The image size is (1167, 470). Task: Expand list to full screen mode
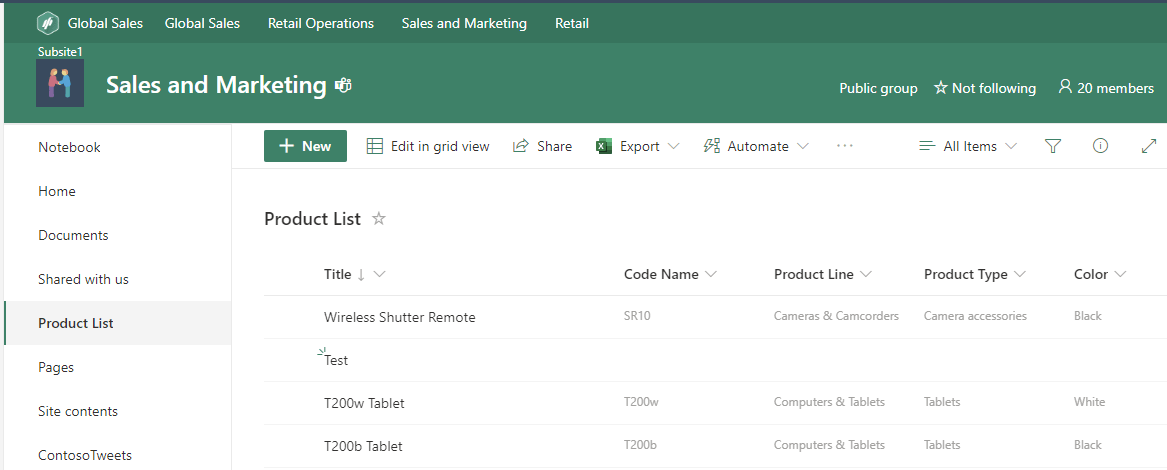(1148, 146)
